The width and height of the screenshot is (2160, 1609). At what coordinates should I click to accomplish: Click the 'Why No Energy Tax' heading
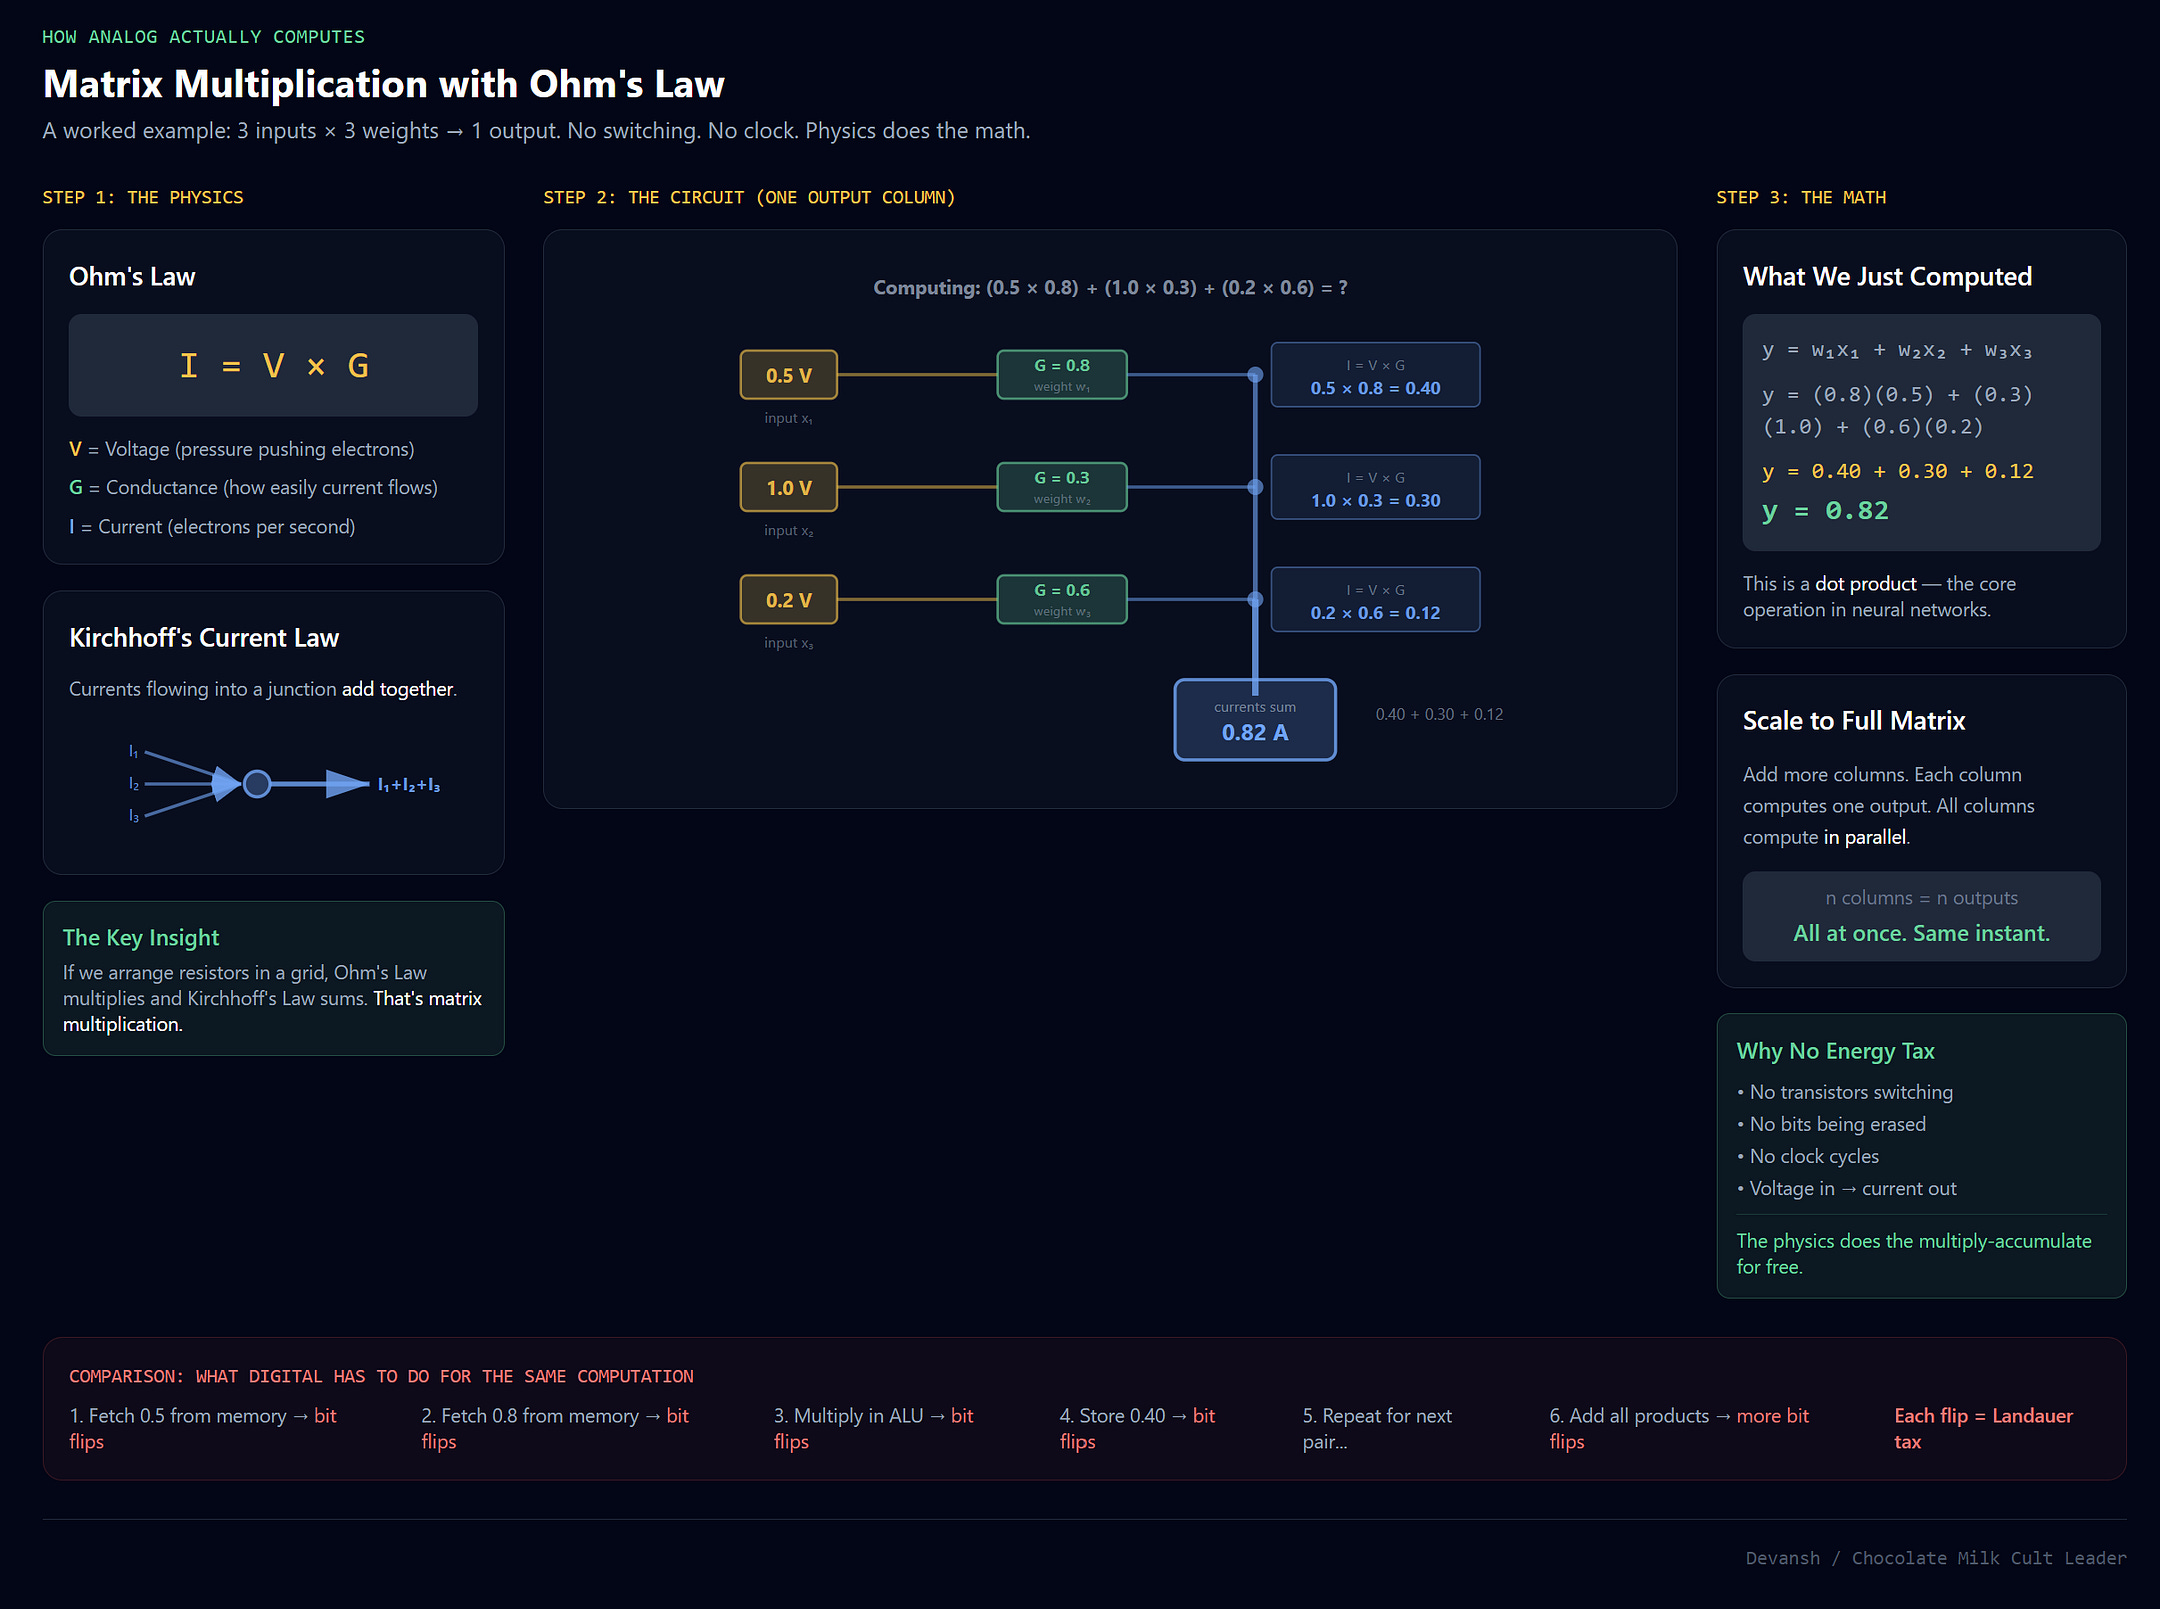click(x=1835, y=1051)
